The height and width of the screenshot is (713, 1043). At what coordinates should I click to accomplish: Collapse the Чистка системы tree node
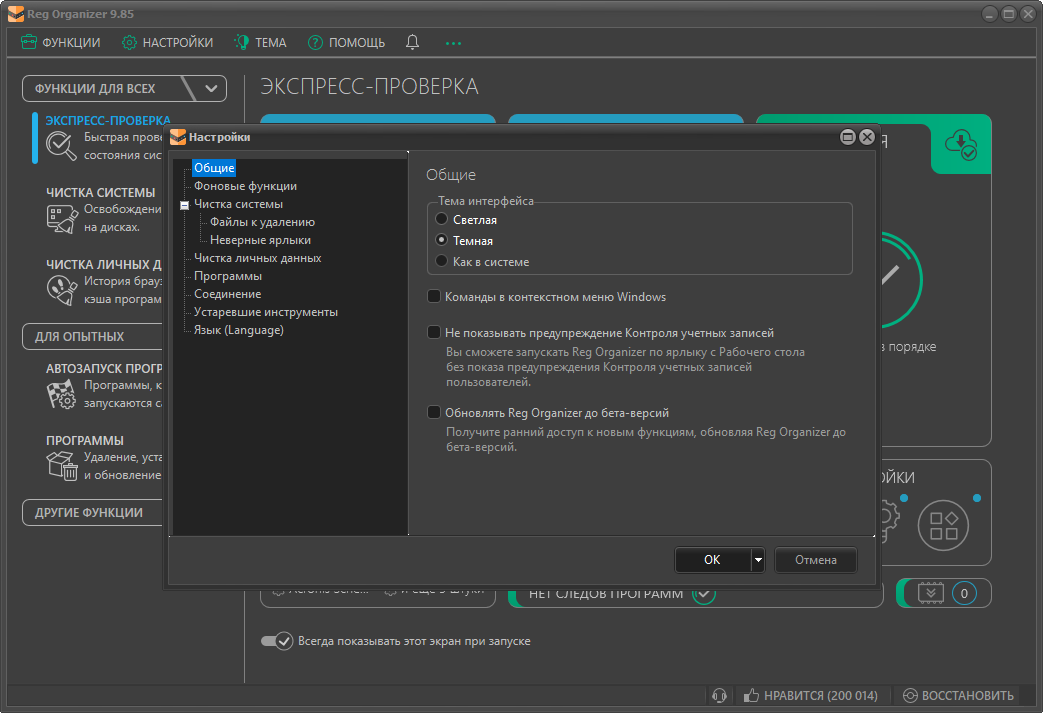pyautogui.click(x=183, y=205)
